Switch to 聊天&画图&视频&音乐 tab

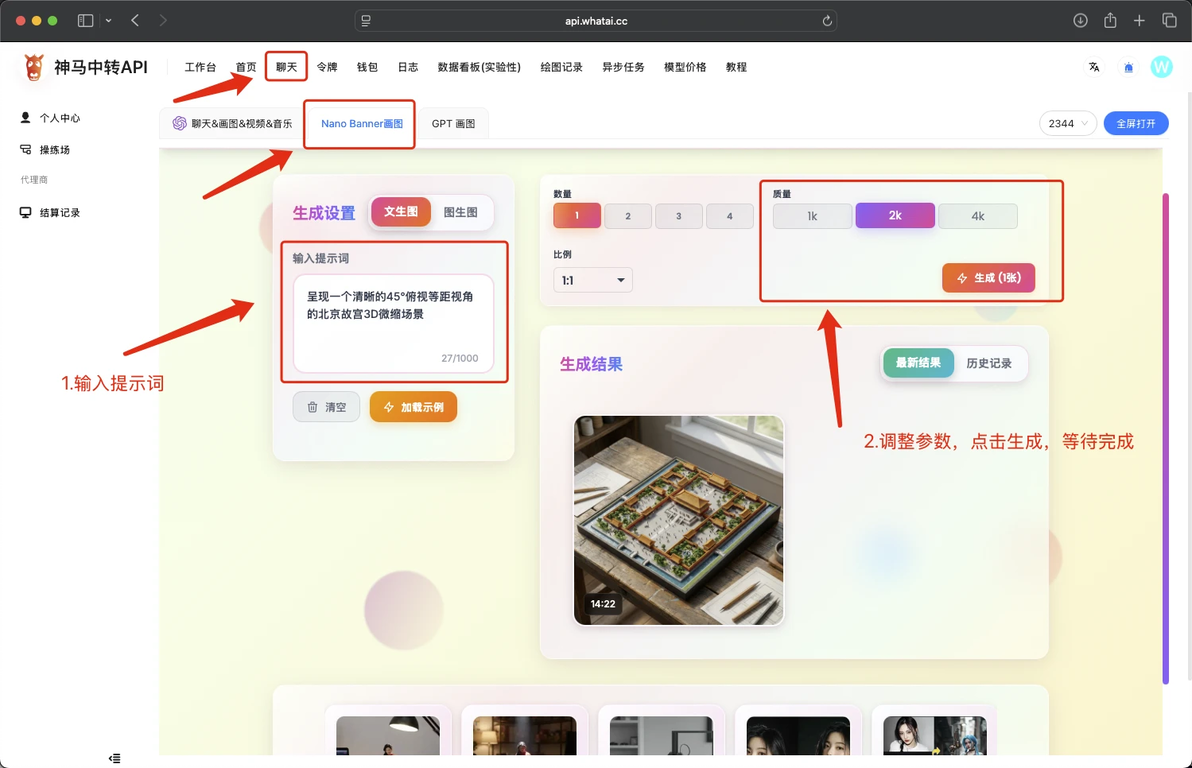pyautogui.click(x=233, y=123)
